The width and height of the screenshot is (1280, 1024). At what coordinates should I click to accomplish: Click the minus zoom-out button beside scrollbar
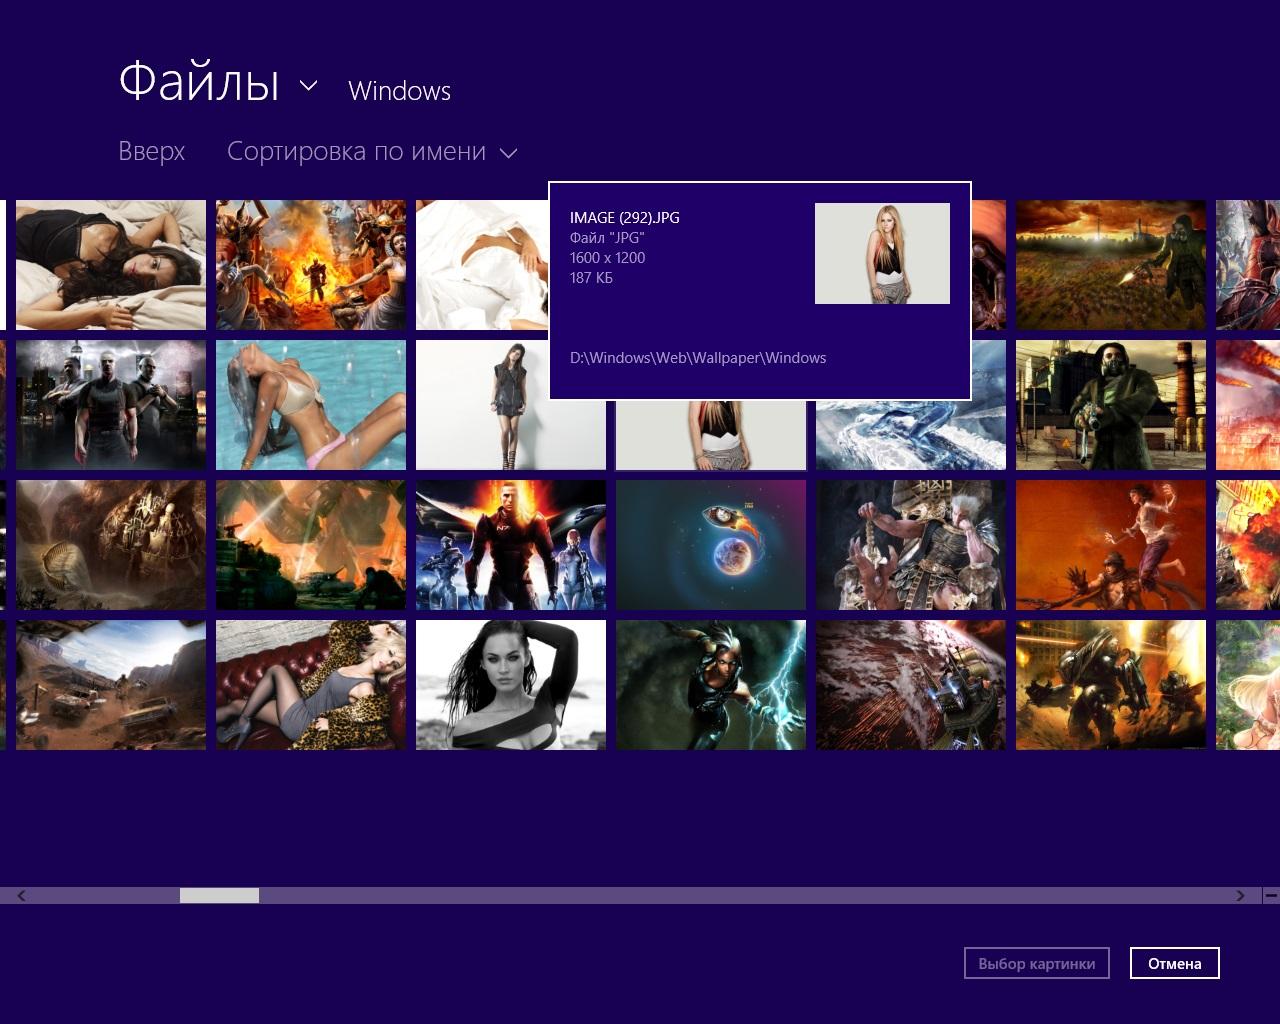click(1271, 896)
